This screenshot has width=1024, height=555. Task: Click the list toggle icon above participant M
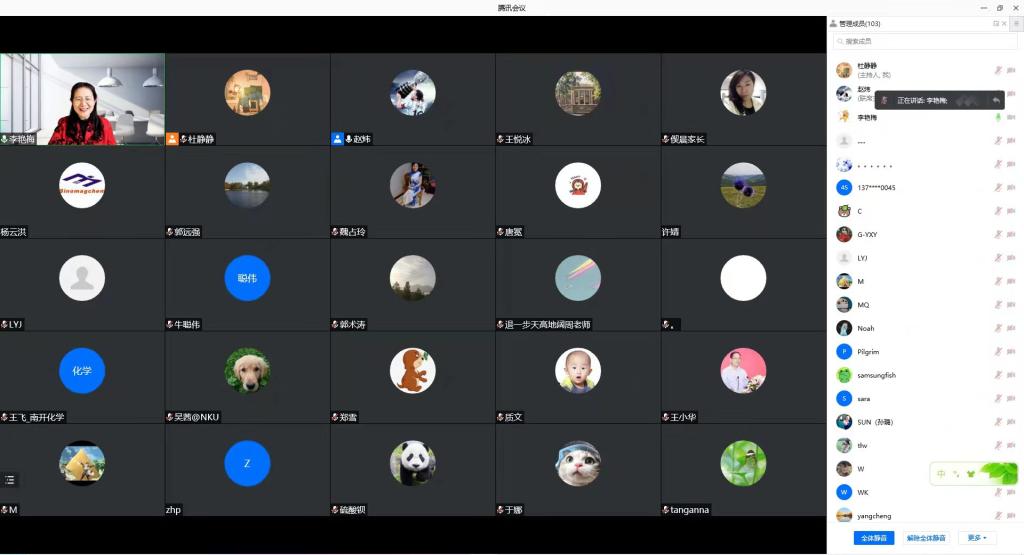coord(11,480)
